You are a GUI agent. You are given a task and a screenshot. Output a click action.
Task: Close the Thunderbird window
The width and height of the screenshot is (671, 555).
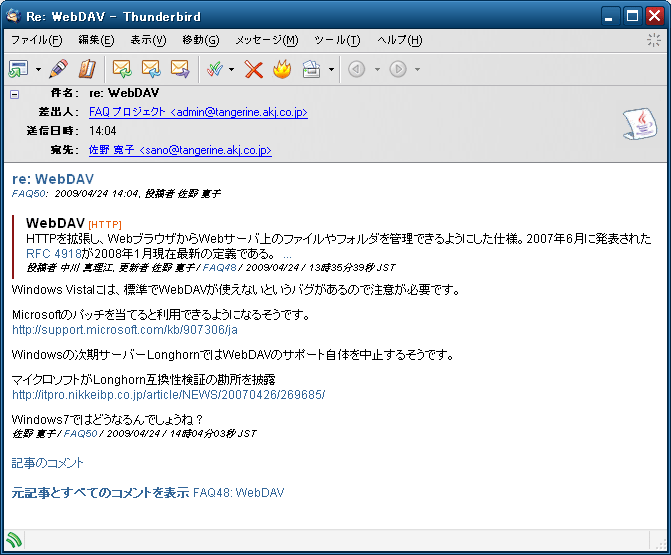[655, 16]
